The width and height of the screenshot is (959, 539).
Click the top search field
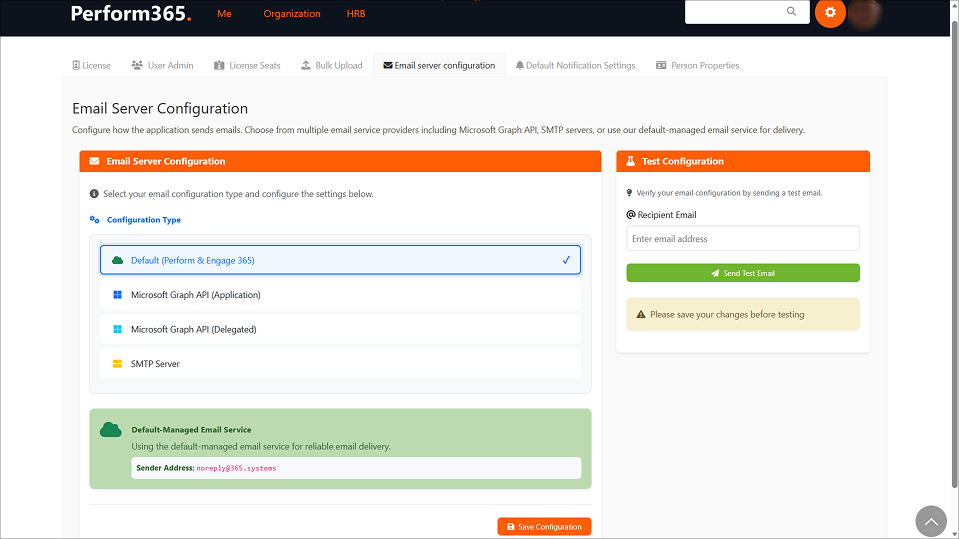coord(747,12)
